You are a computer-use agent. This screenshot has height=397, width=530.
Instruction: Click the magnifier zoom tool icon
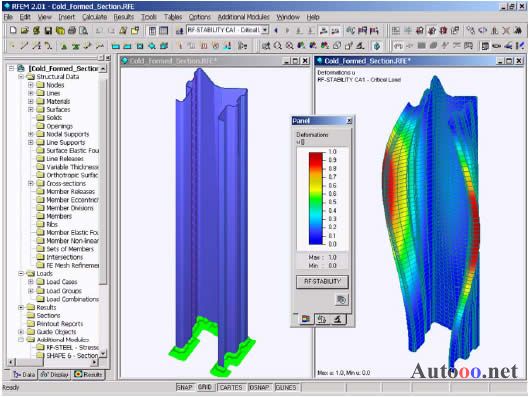(x=278, y=45)
